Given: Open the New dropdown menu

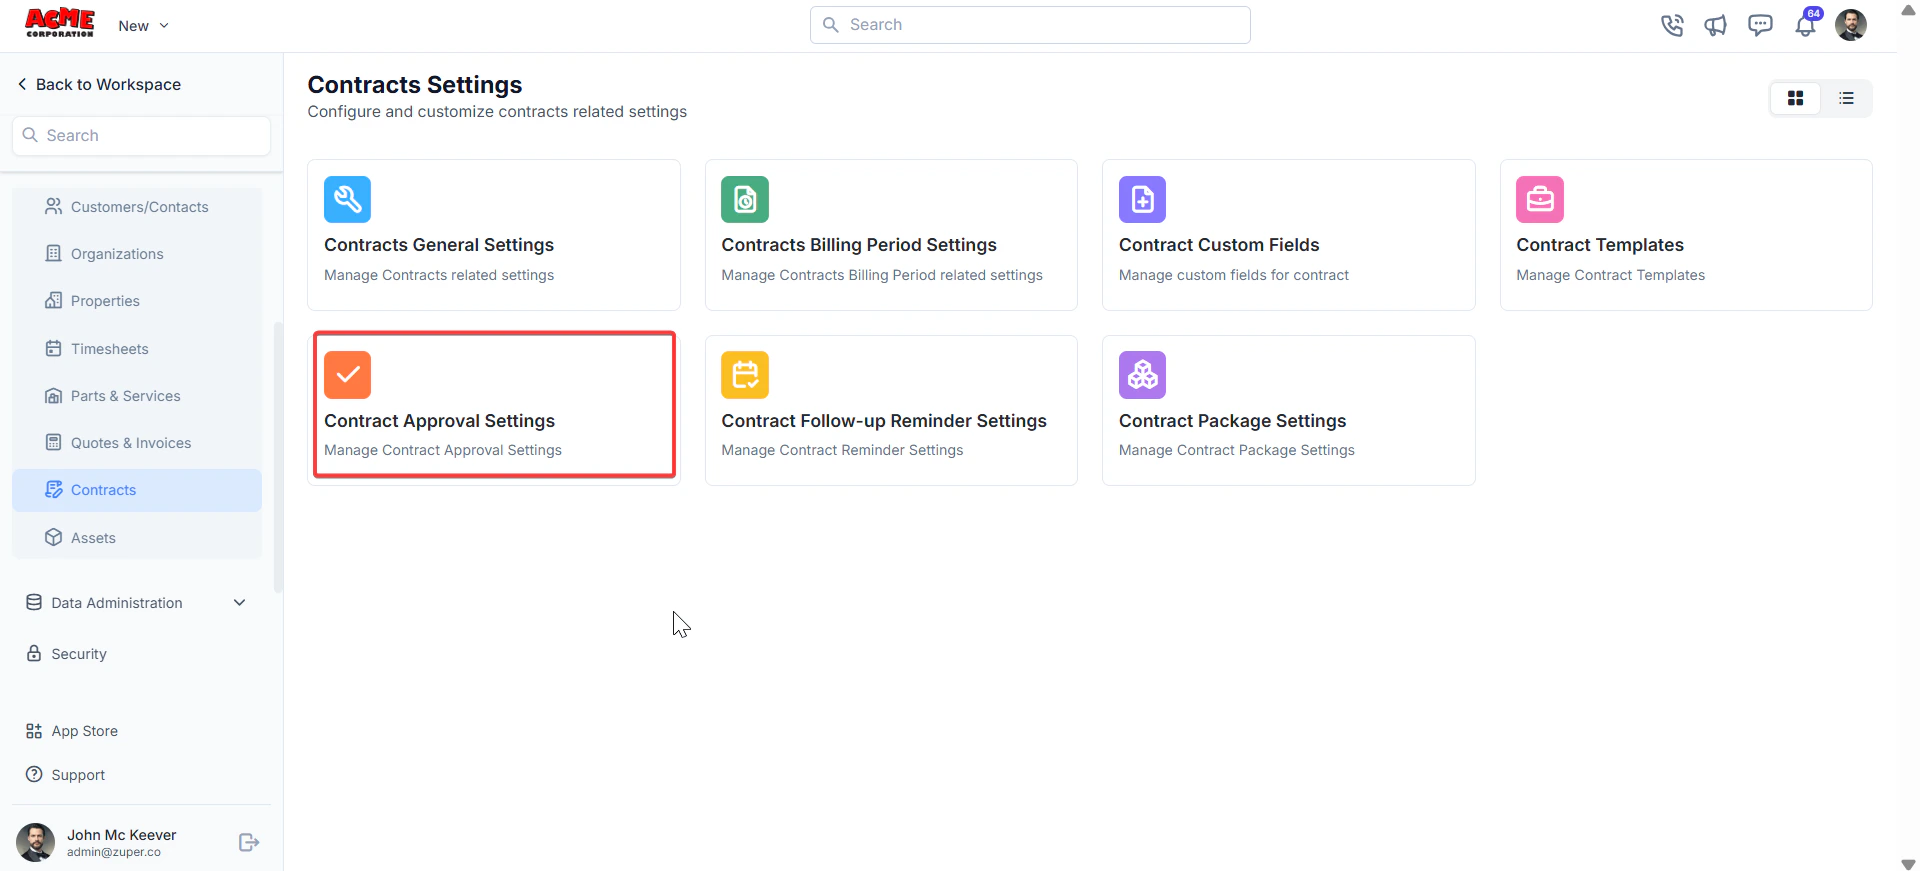Looking at the screenshot, I should tap(143, 26).
